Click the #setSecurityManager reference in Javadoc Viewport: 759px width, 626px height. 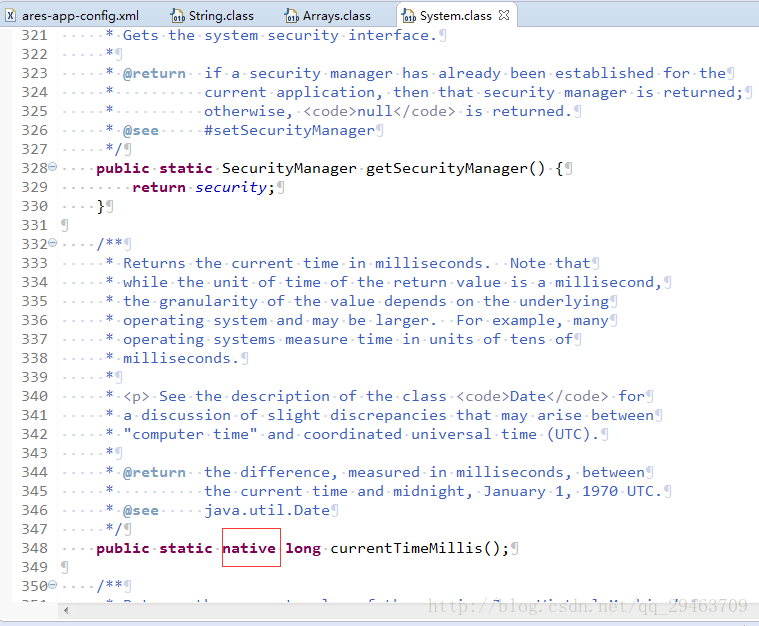289,130
